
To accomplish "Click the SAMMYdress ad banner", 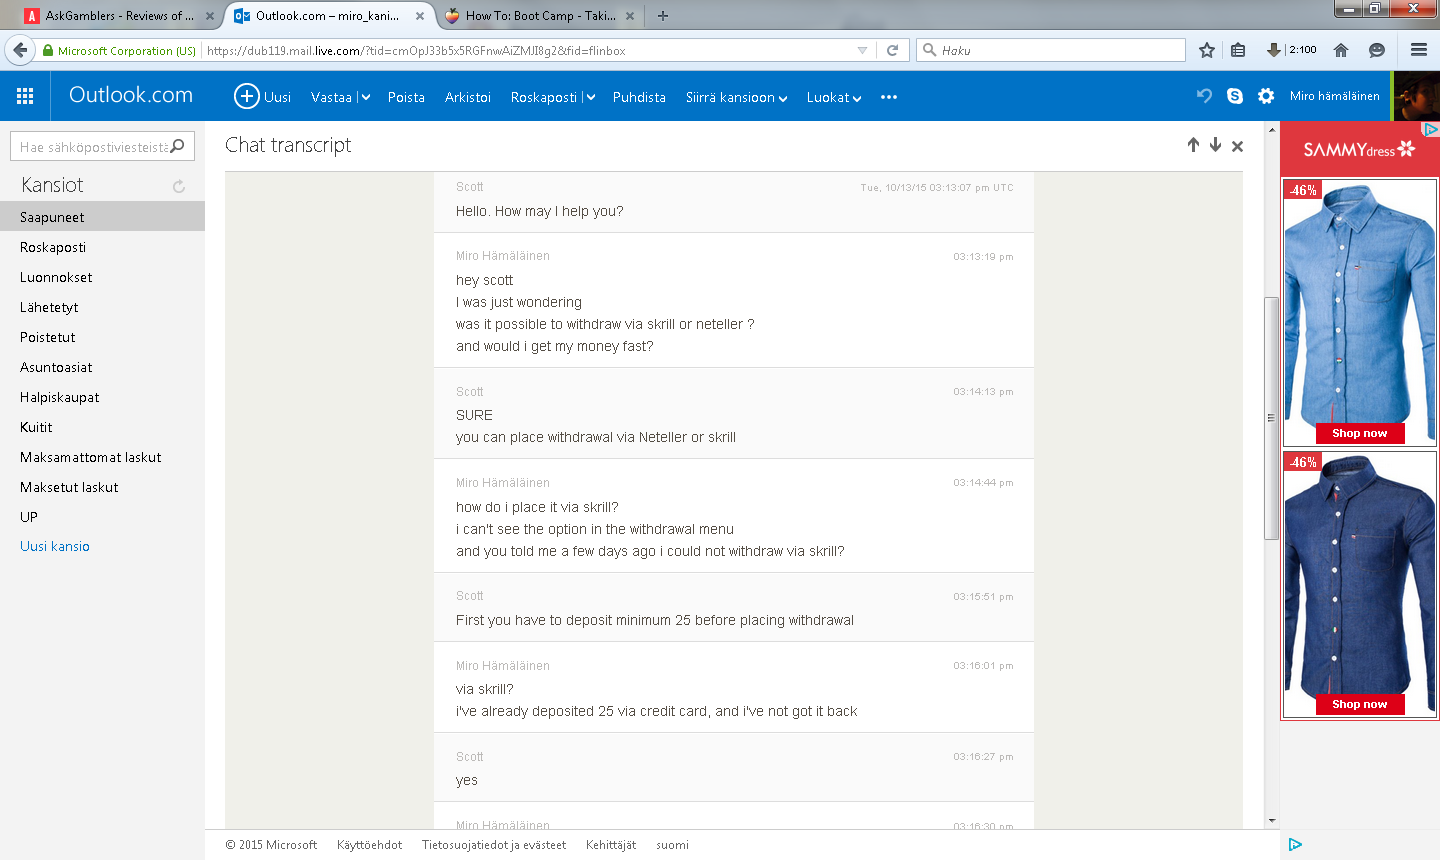I will click(x=1359, y=149).
